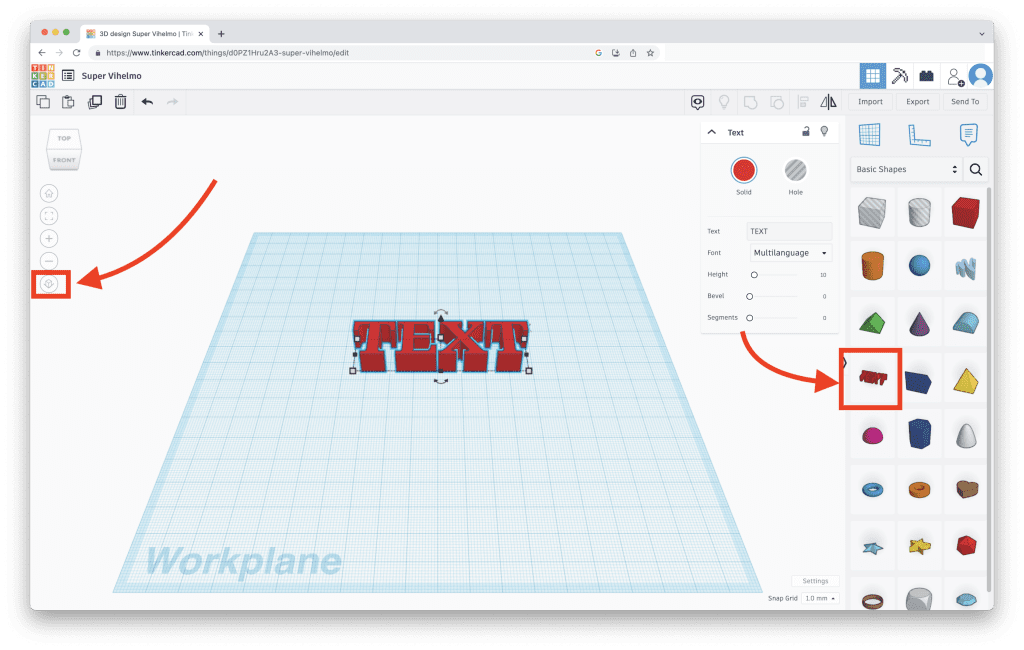Switch to the Blocks view tab
Image resolution: width=1024 pixels, height=650 pixels.
tap(927, 76)
